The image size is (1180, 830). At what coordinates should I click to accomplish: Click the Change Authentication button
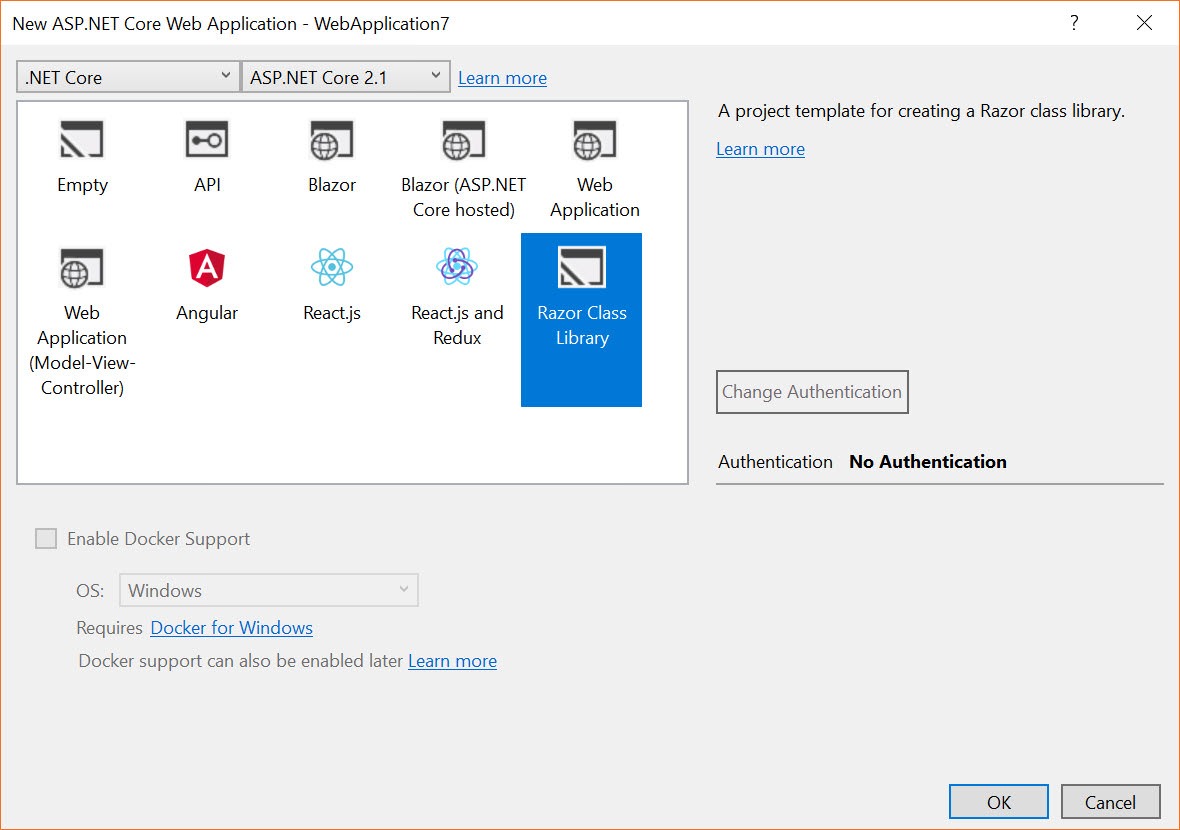pyautogui.click(x=812, y=392)
